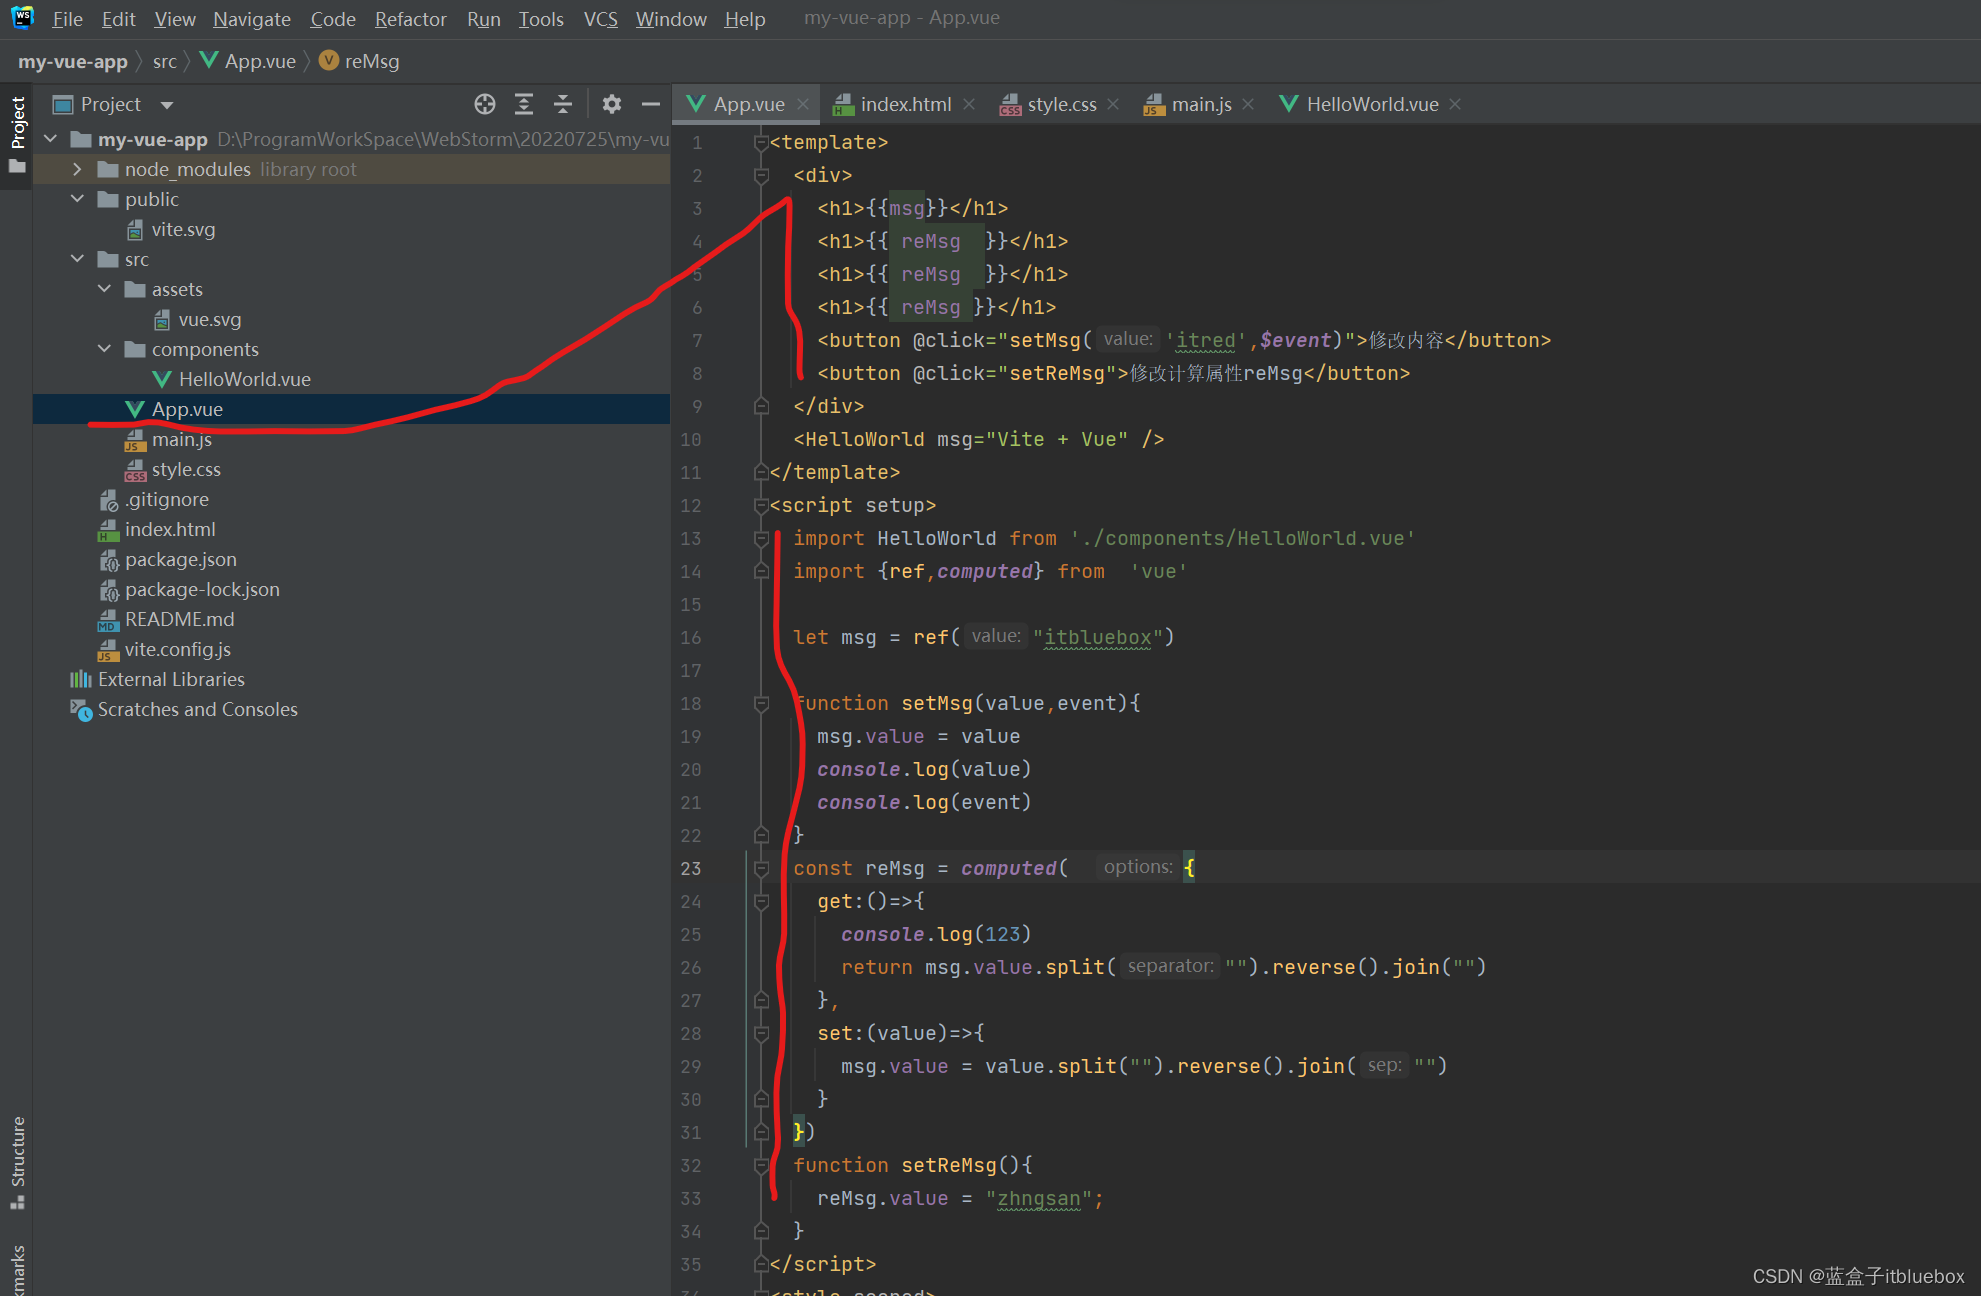Fold the computed call at line 23
Viewport: 1981px width, 1296px height.
(761, 868)
